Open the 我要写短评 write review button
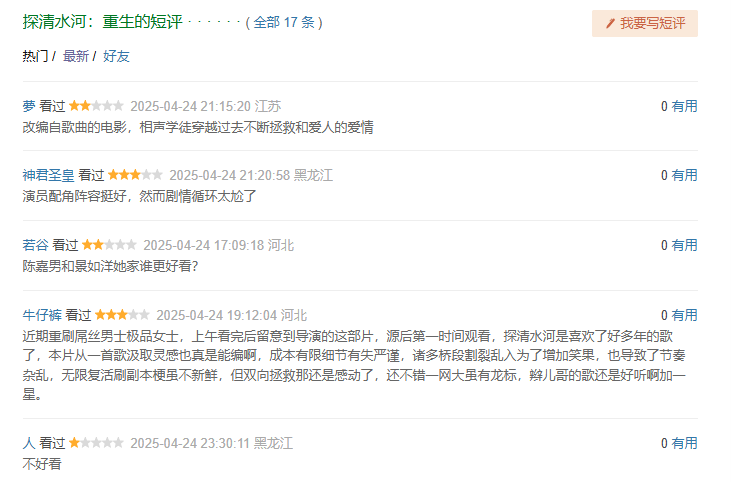 click(x=645, y=23)
